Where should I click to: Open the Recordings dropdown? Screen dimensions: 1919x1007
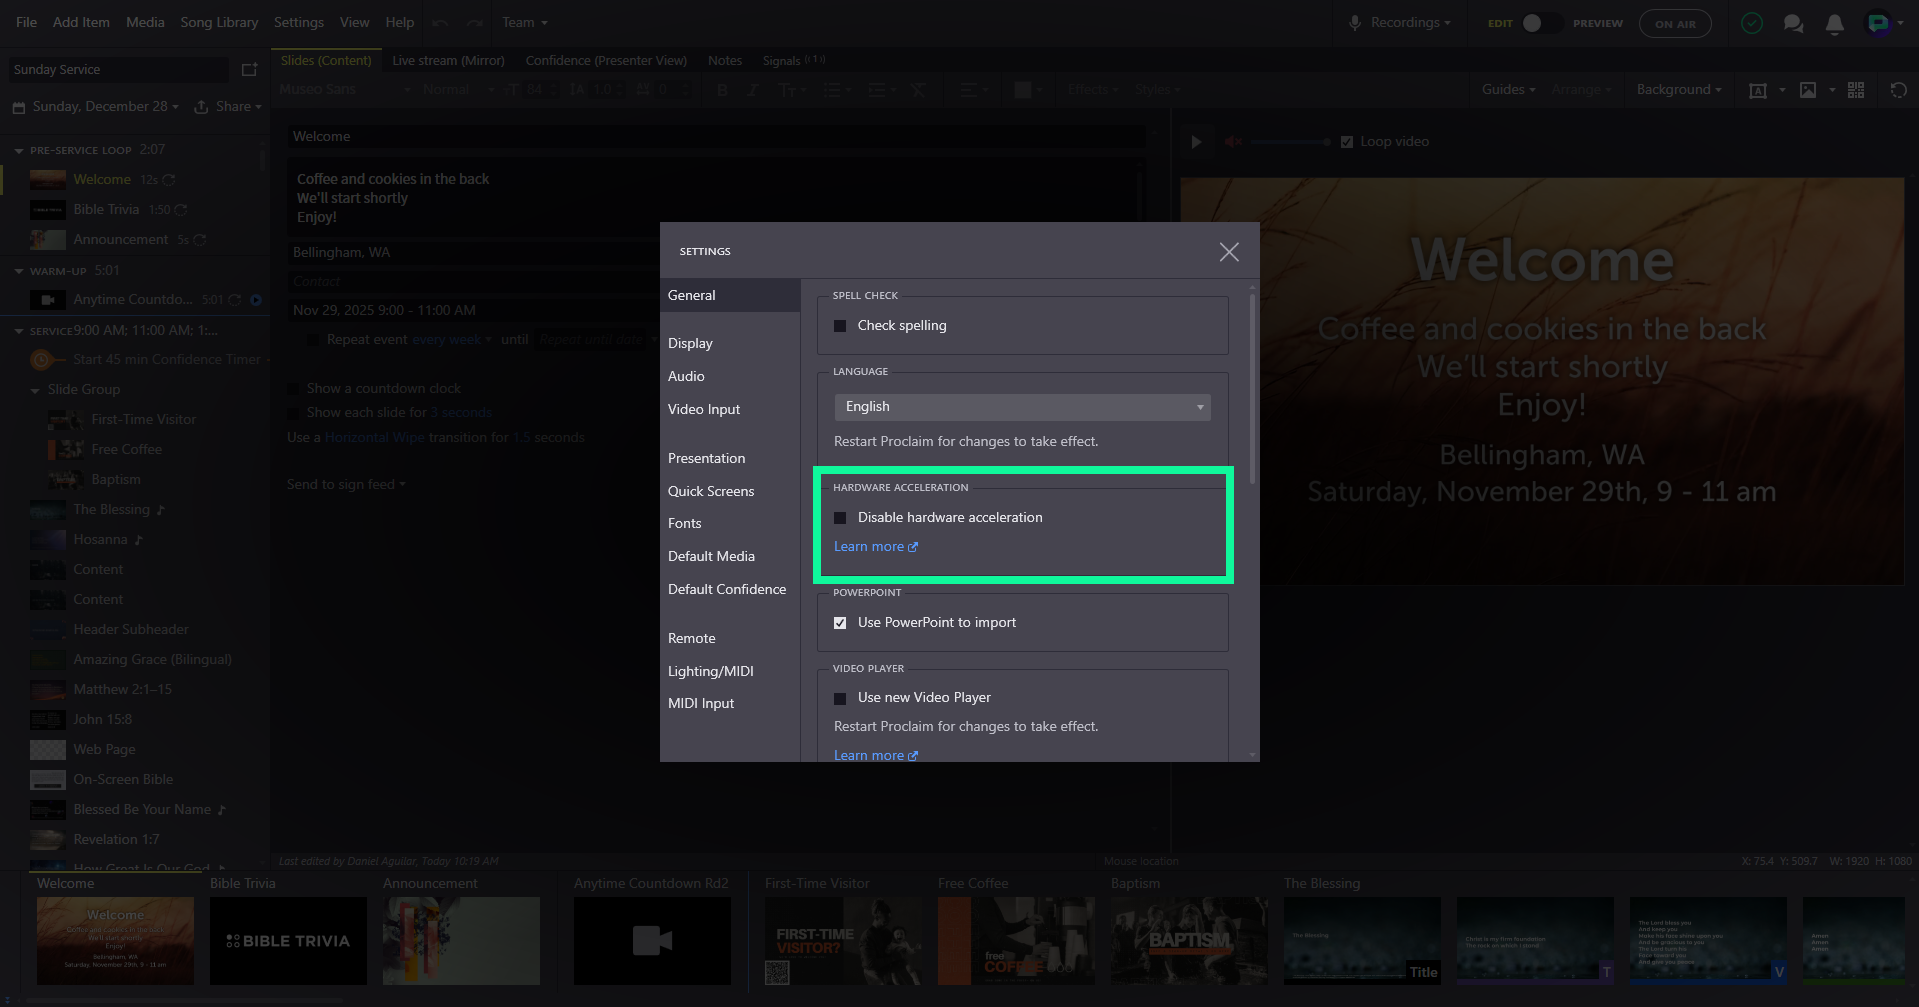(1410, 23)
